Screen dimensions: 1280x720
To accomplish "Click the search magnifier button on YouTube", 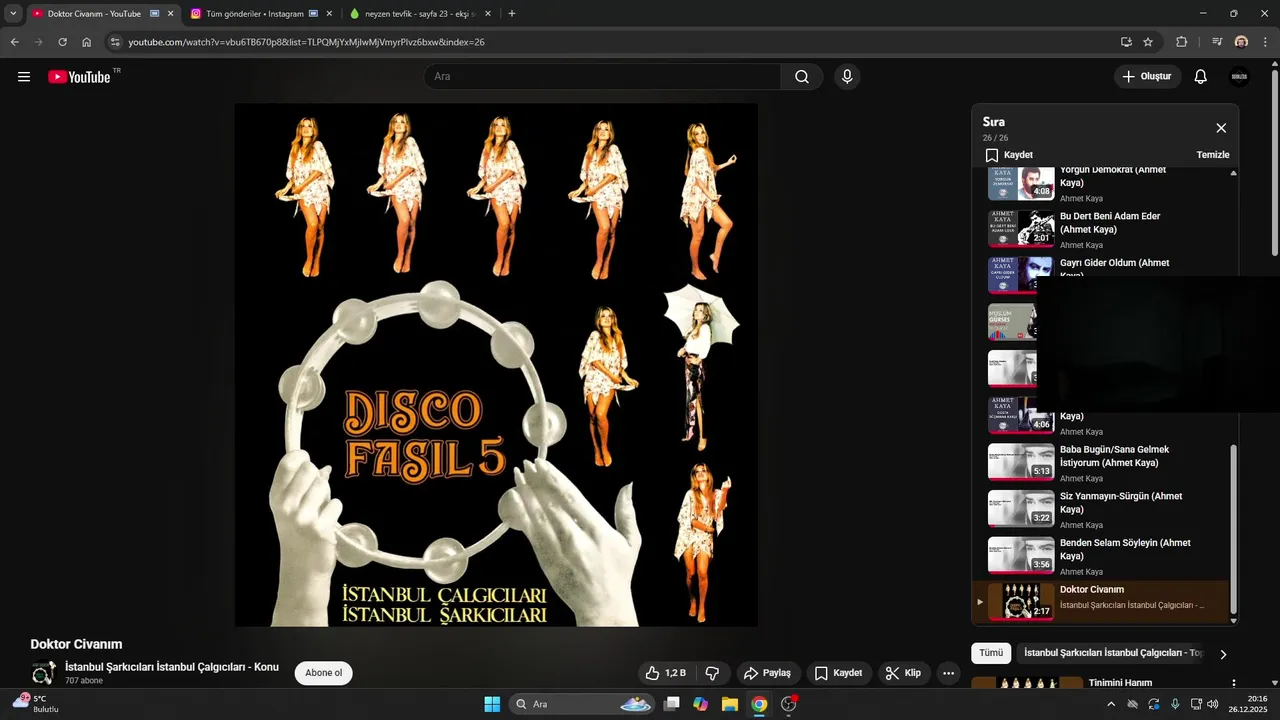I will click(802, 77).
